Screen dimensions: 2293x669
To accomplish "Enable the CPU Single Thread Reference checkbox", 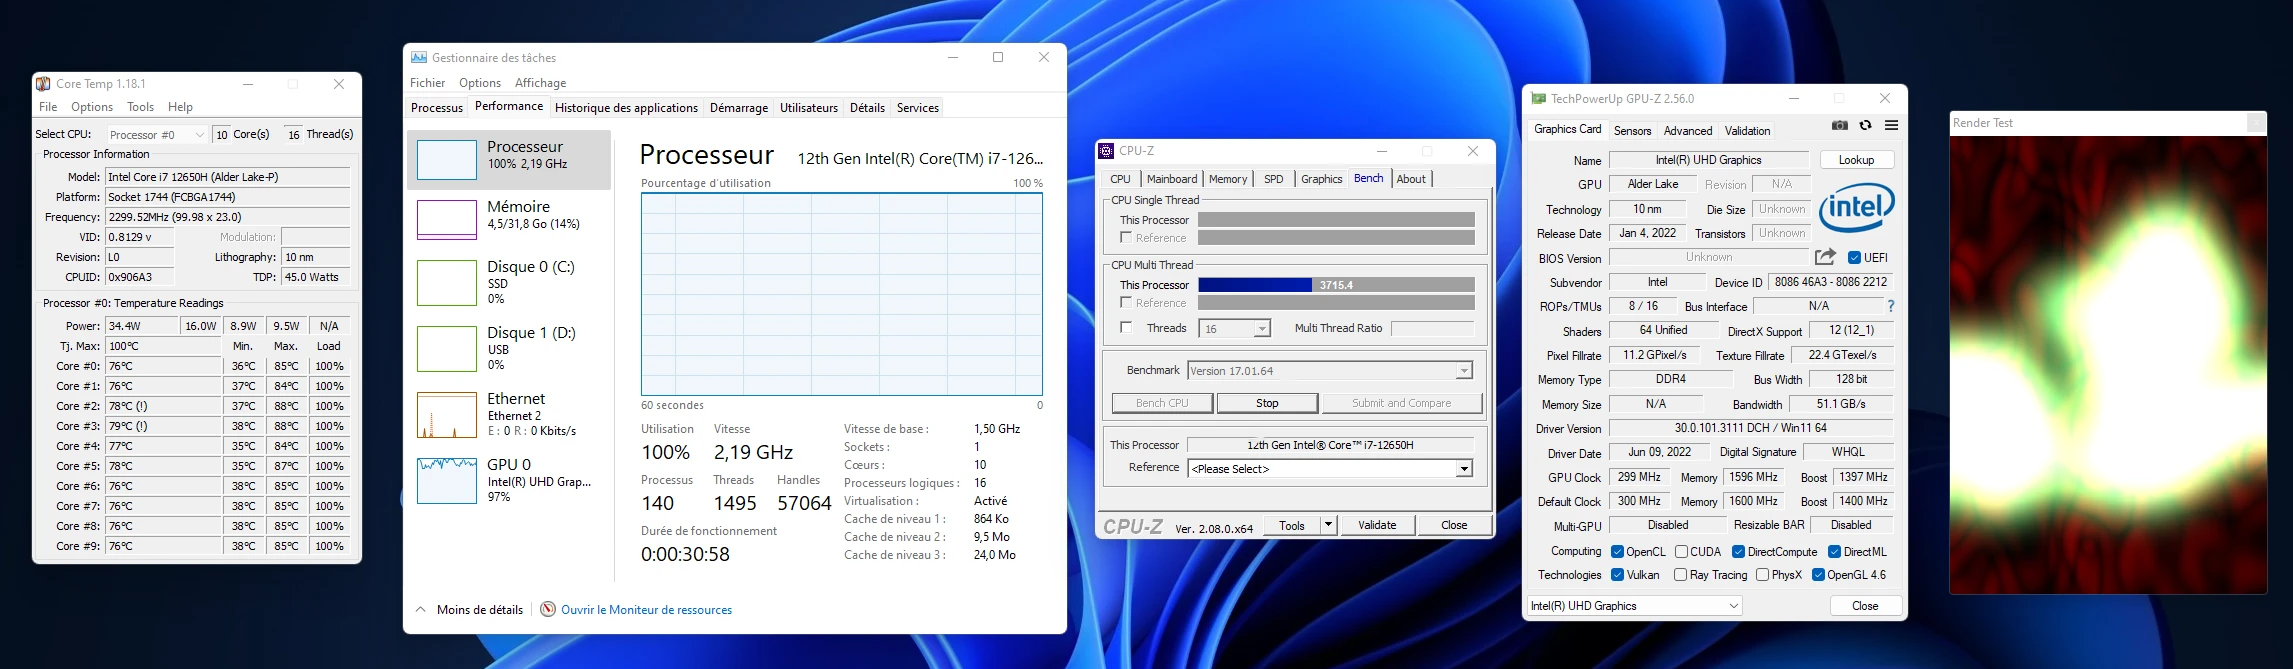I will [1126, 238].
